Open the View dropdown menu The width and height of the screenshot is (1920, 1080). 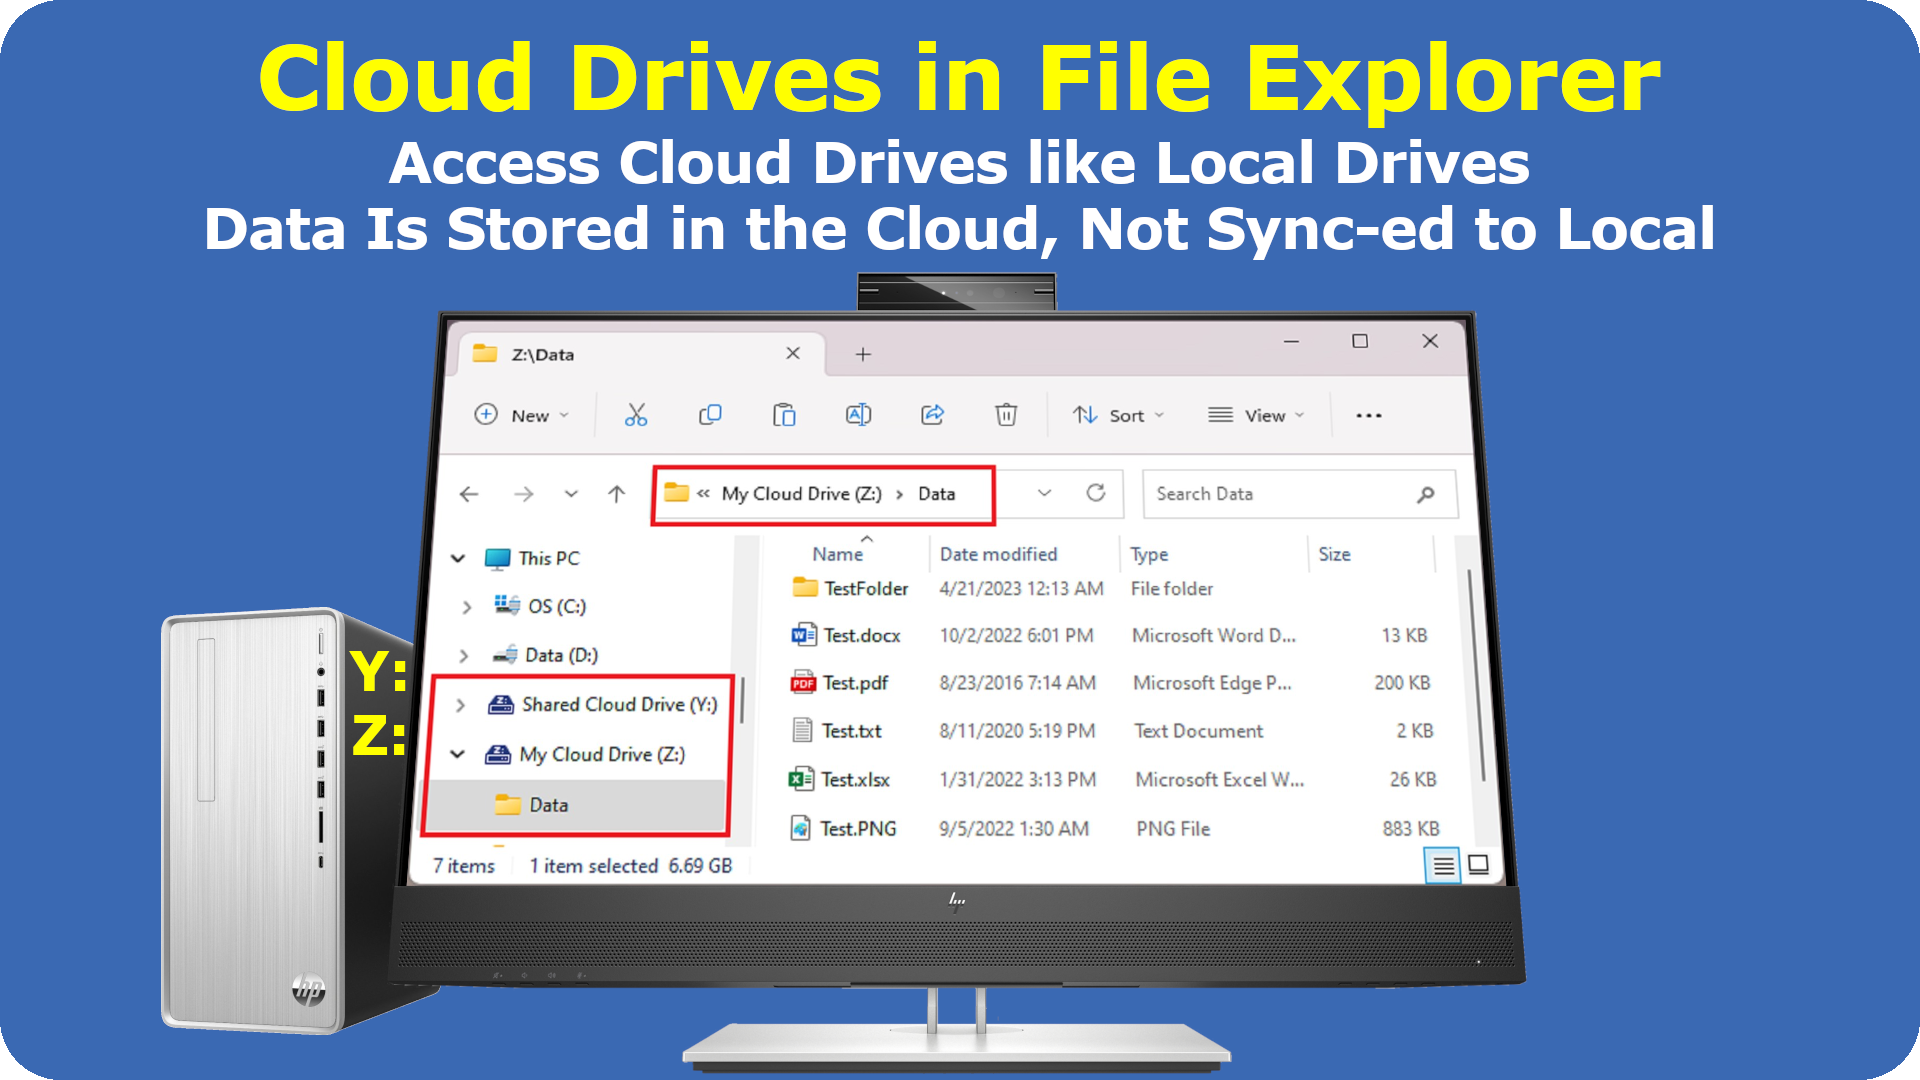point(1256,415)
